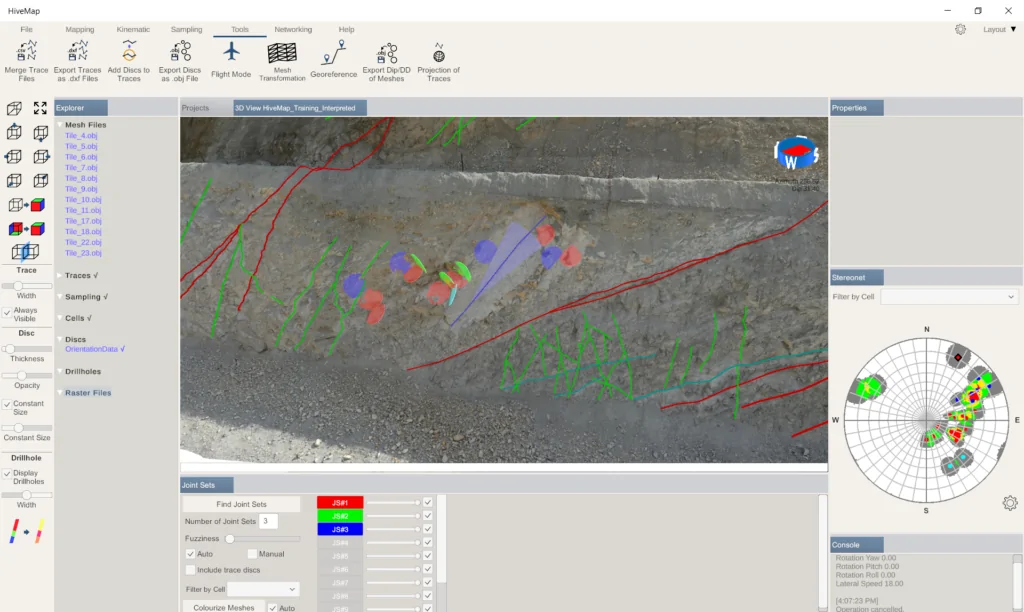The height and width of the screenshot is (612, 1024).
Task: Switch to the Mapping ribbon tab
Action: pyautogui.click(x=80, y=29)
